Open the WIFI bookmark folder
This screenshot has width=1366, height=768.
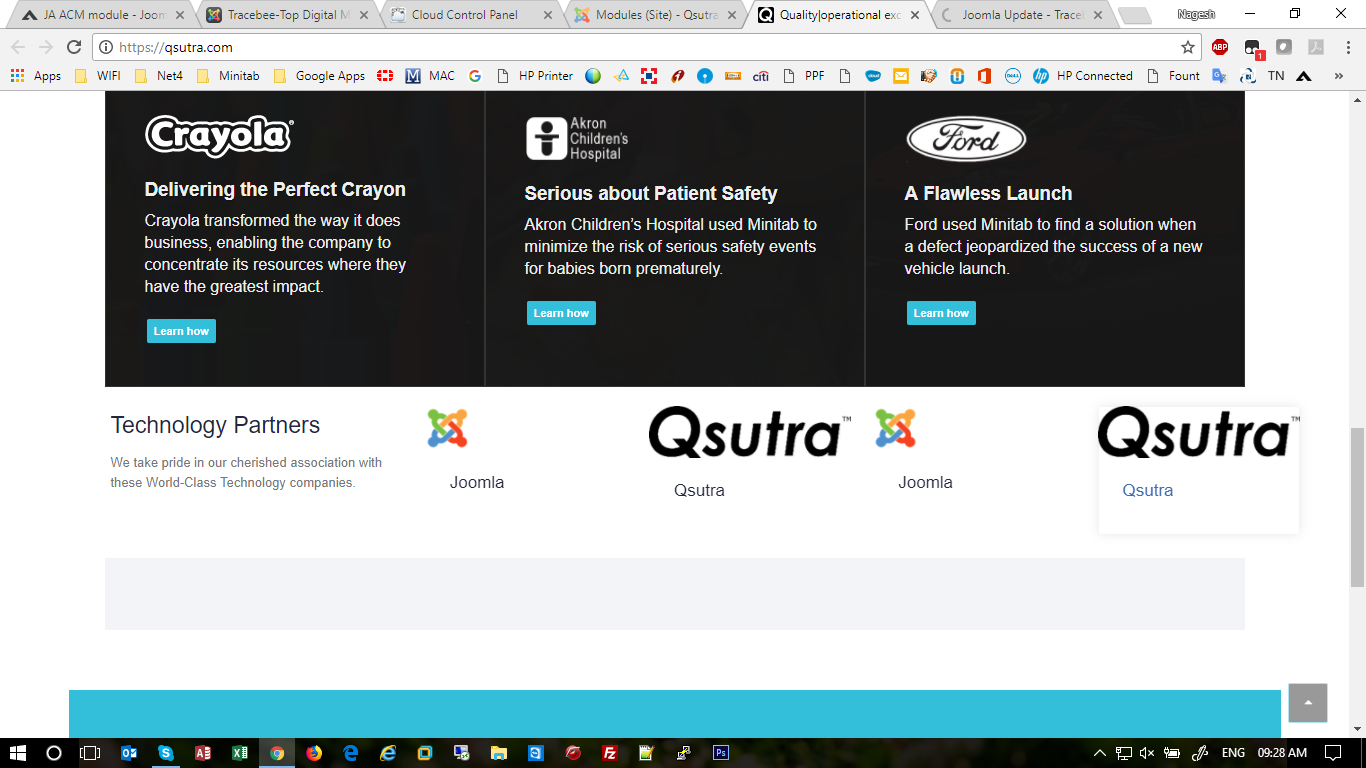[x=97, y=76]
